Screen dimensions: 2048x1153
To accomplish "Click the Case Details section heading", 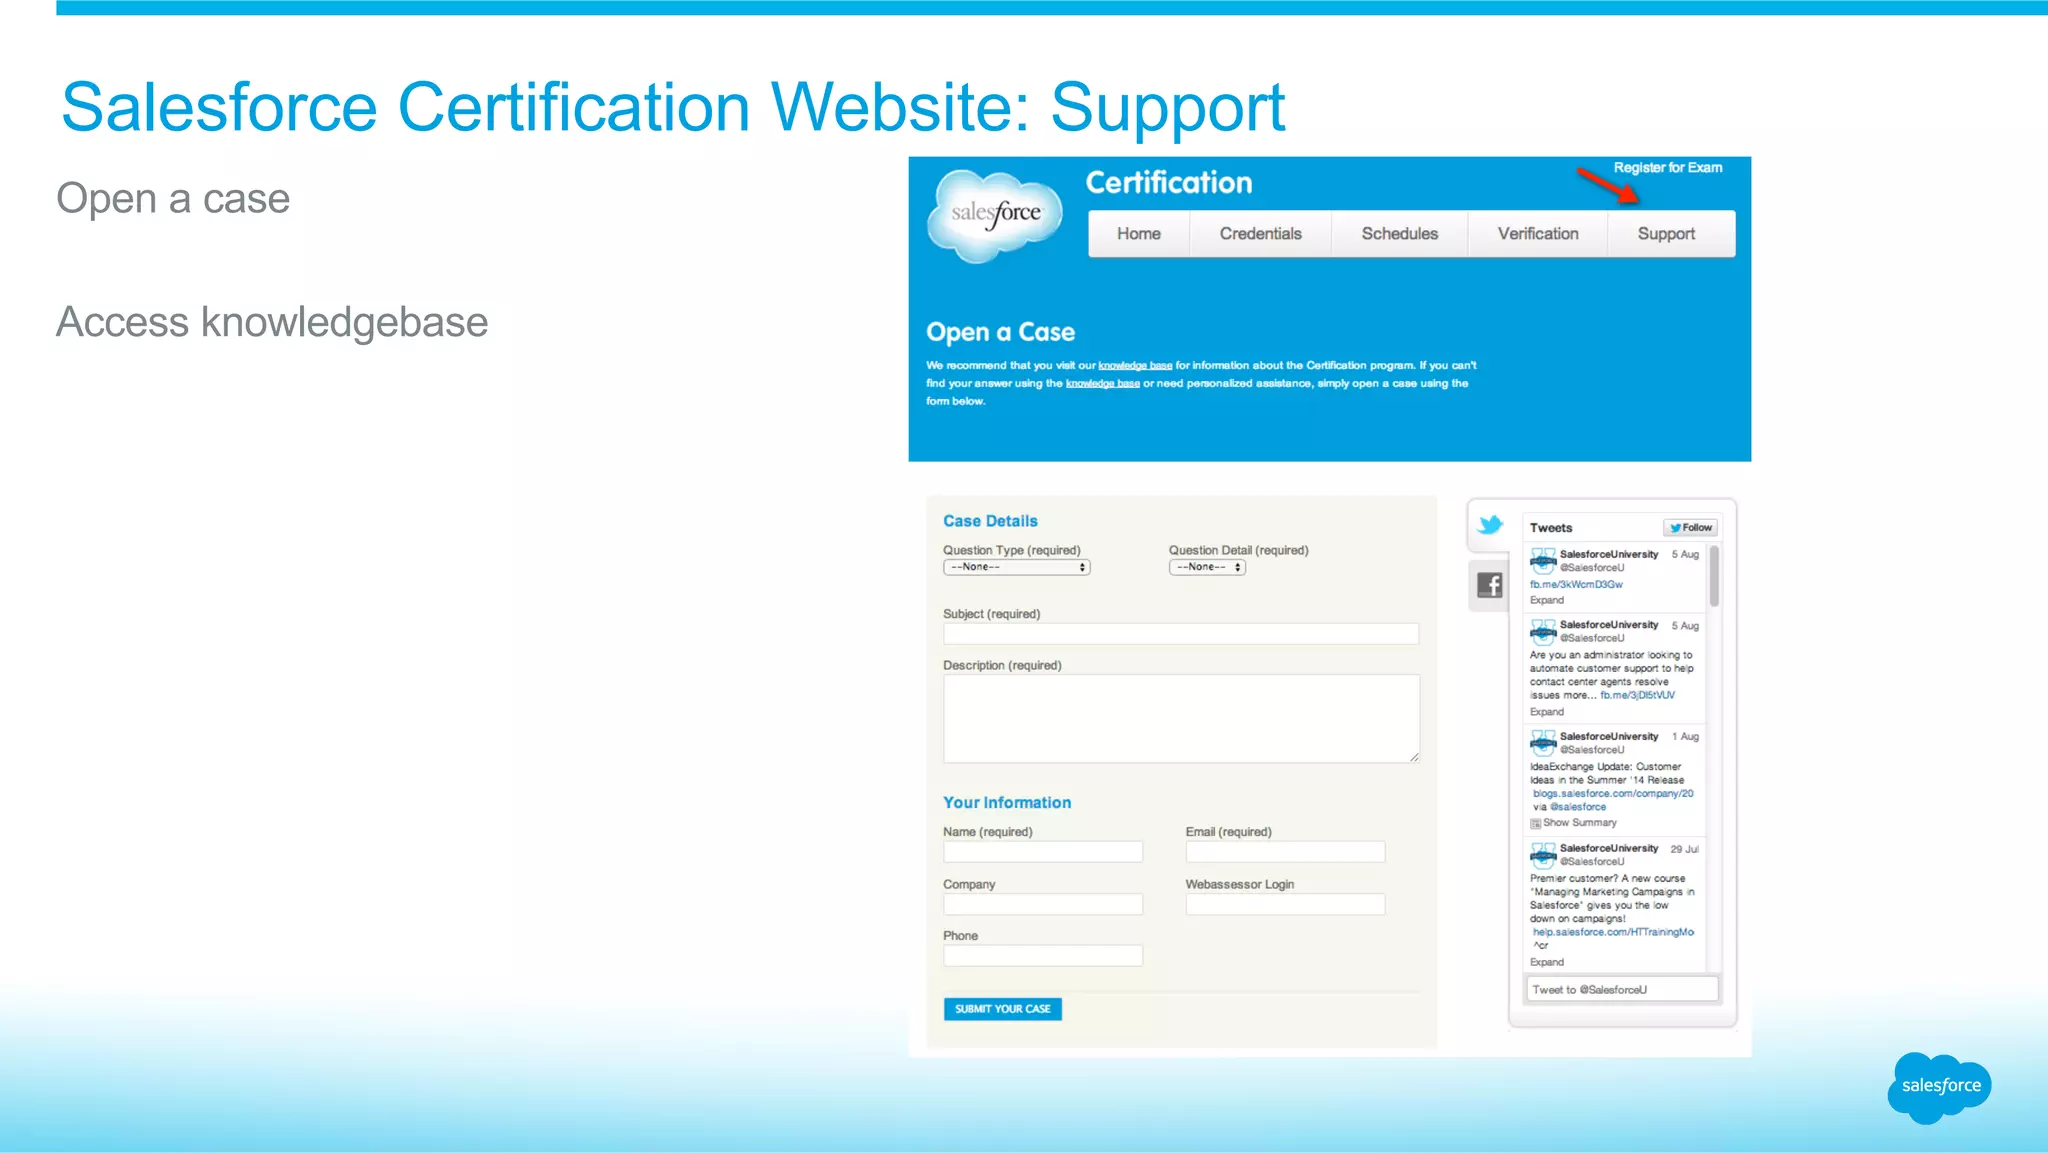I will 990,521.
